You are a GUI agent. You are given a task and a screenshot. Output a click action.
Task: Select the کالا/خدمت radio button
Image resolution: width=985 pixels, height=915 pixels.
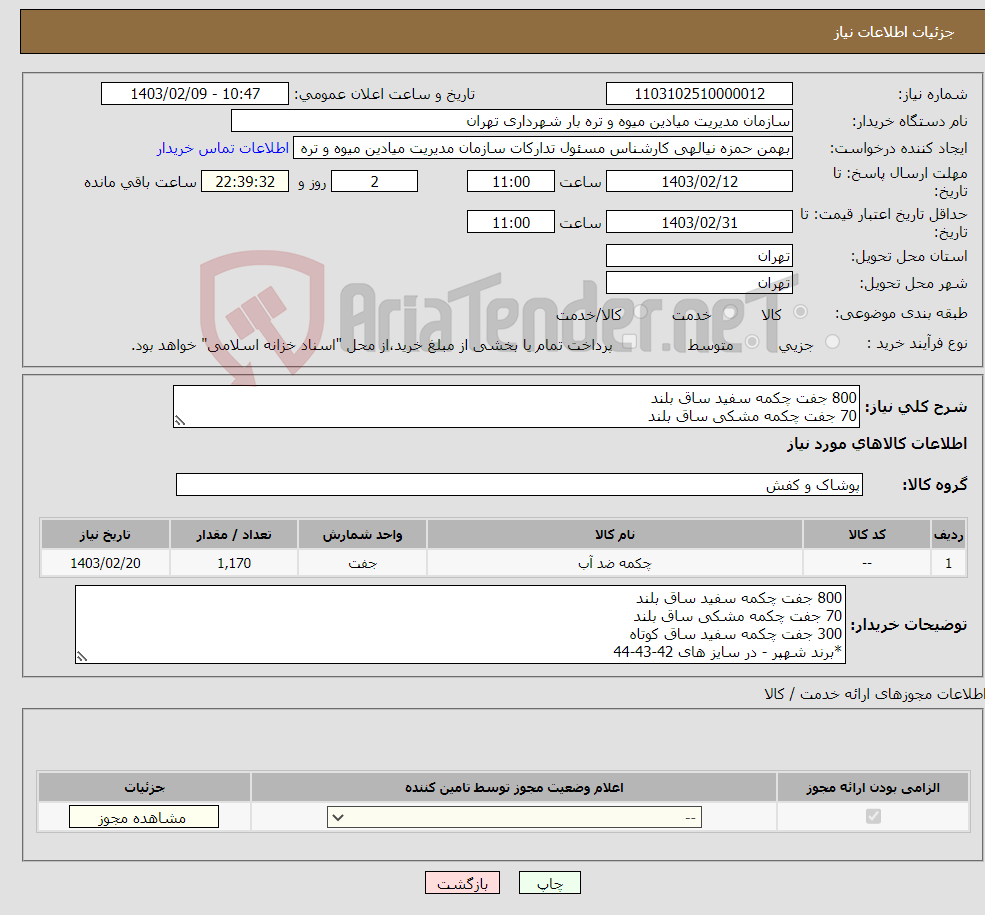tap(640, 312)
